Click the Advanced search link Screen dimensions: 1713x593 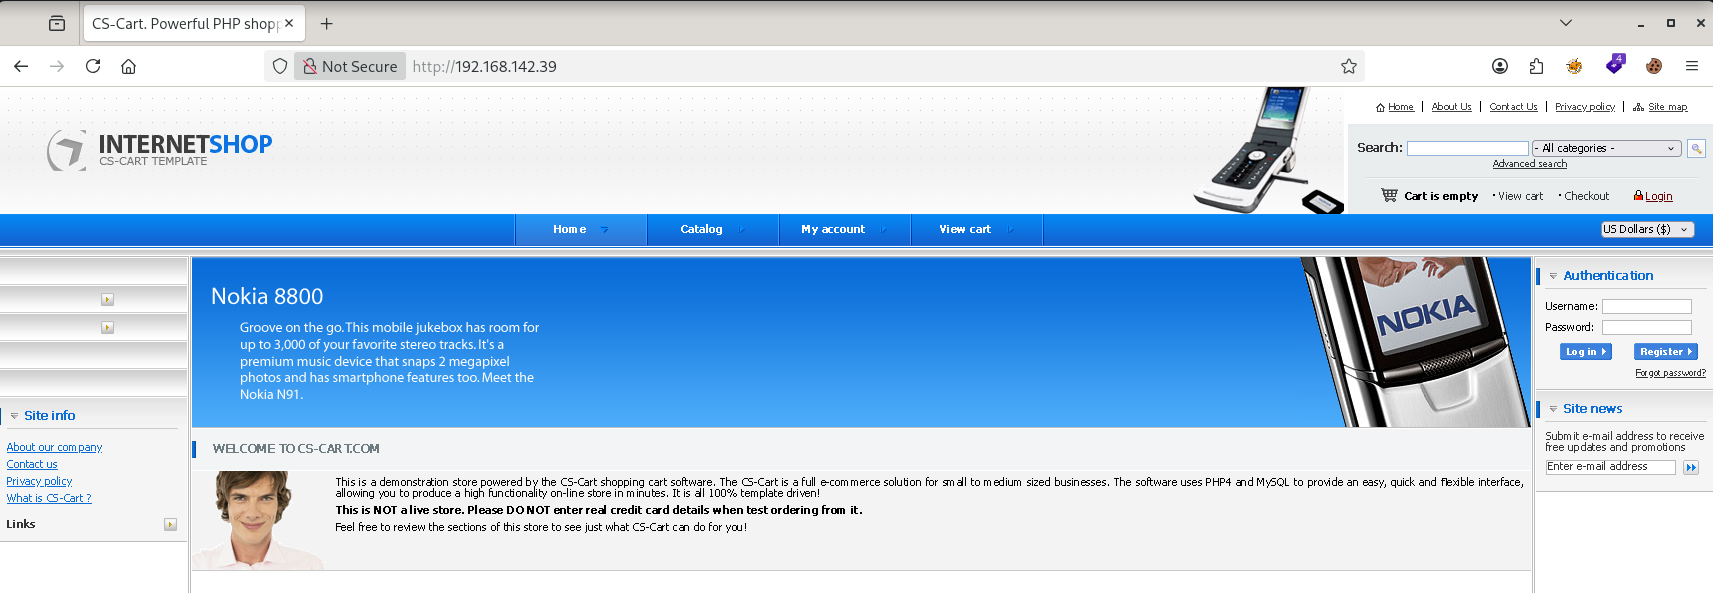click(1529, 164)
